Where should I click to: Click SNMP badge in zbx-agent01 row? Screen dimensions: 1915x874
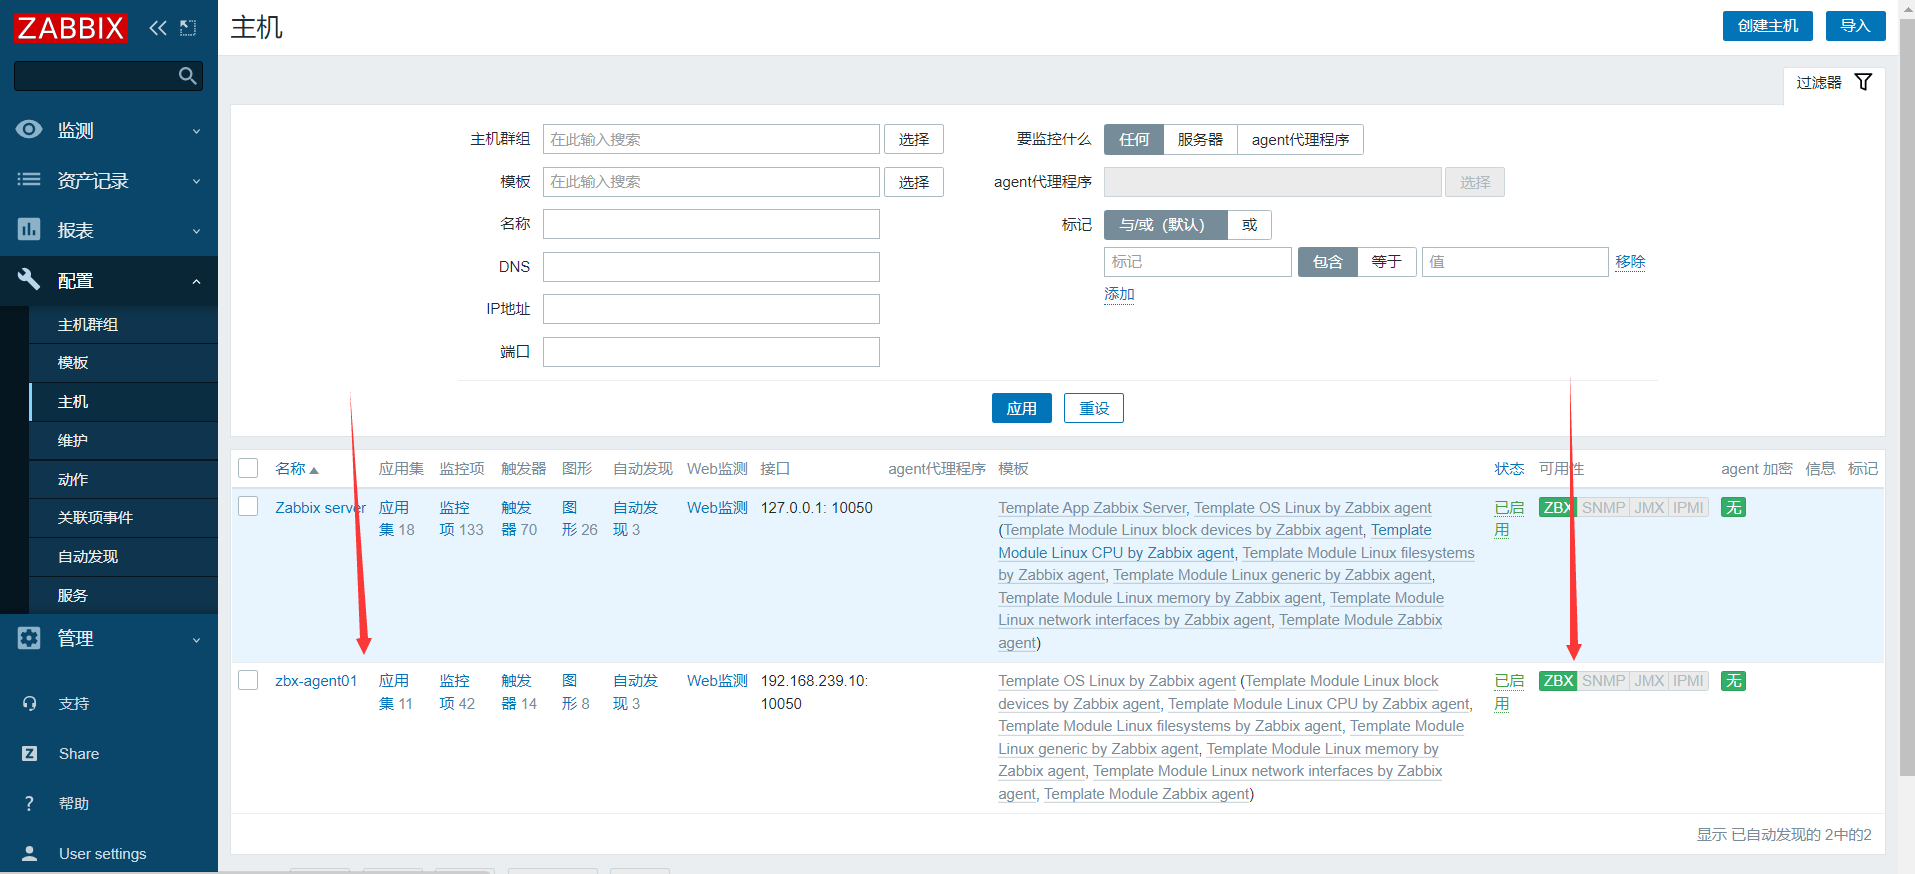click(x=1603, y=681)
